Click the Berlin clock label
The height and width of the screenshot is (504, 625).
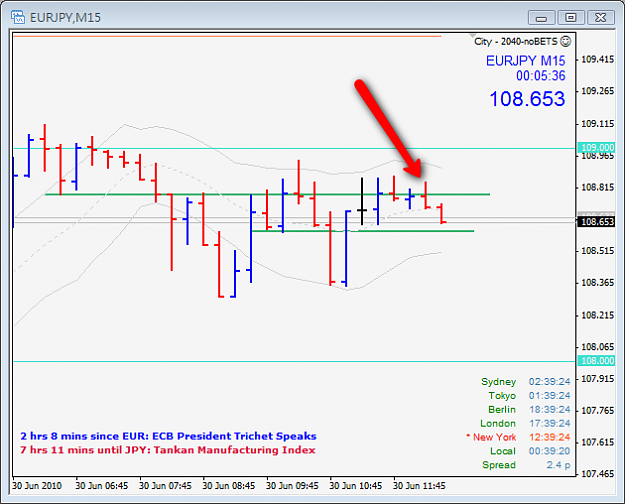coord(502,410)
